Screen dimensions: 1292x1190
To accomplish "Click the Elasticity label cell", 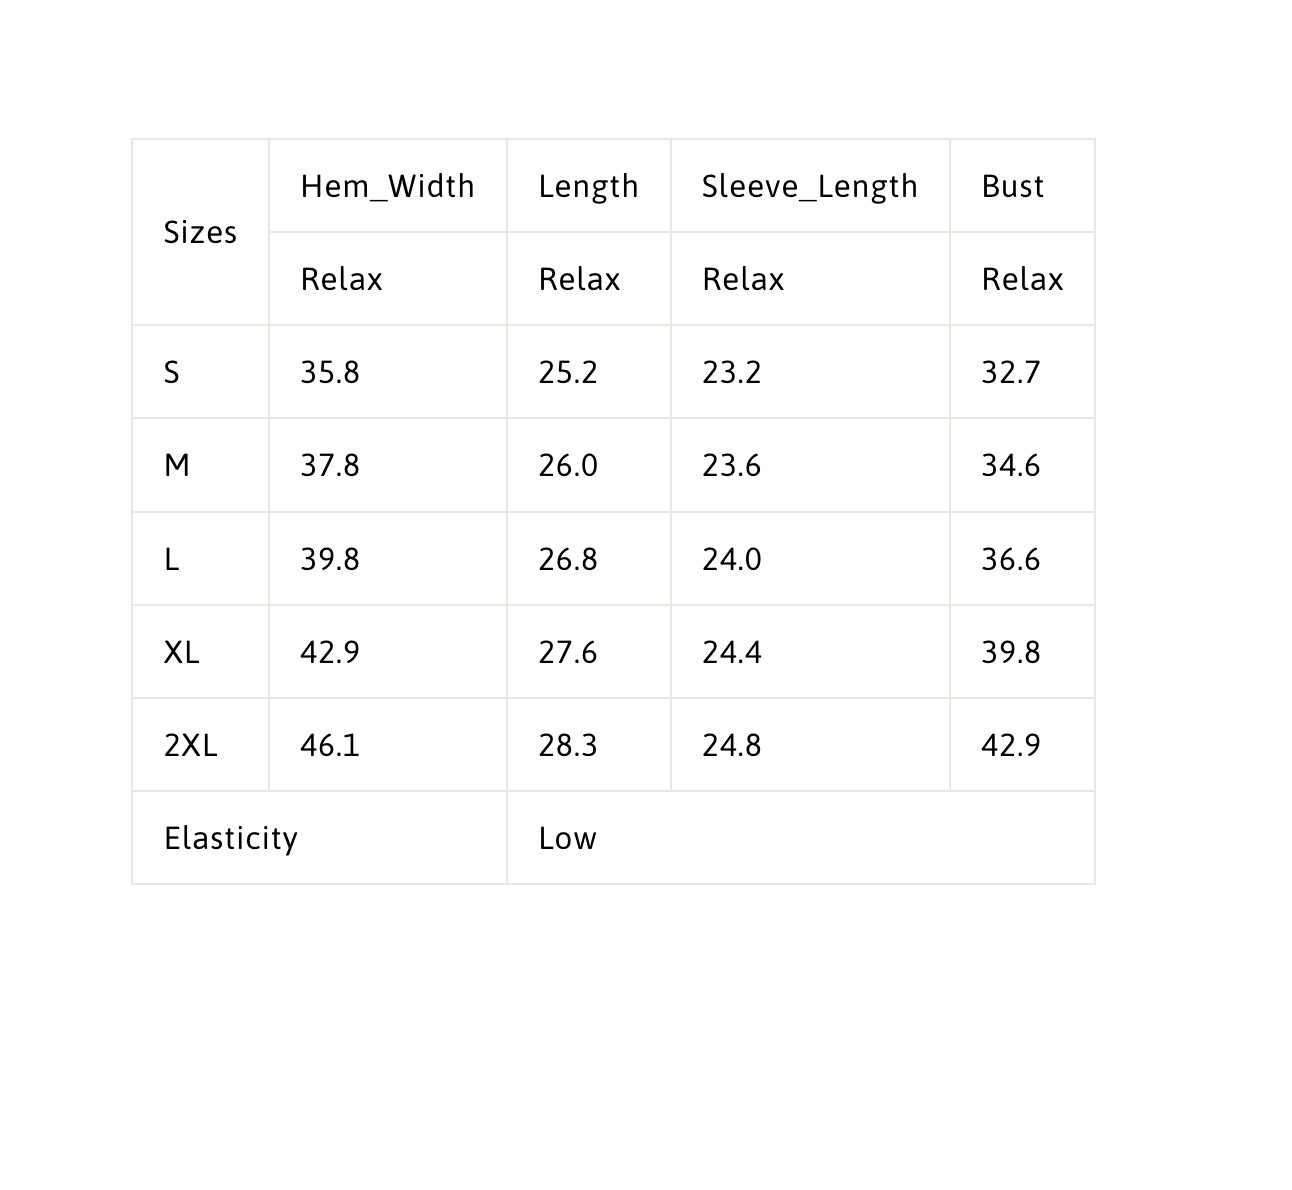I will (231, 838).
